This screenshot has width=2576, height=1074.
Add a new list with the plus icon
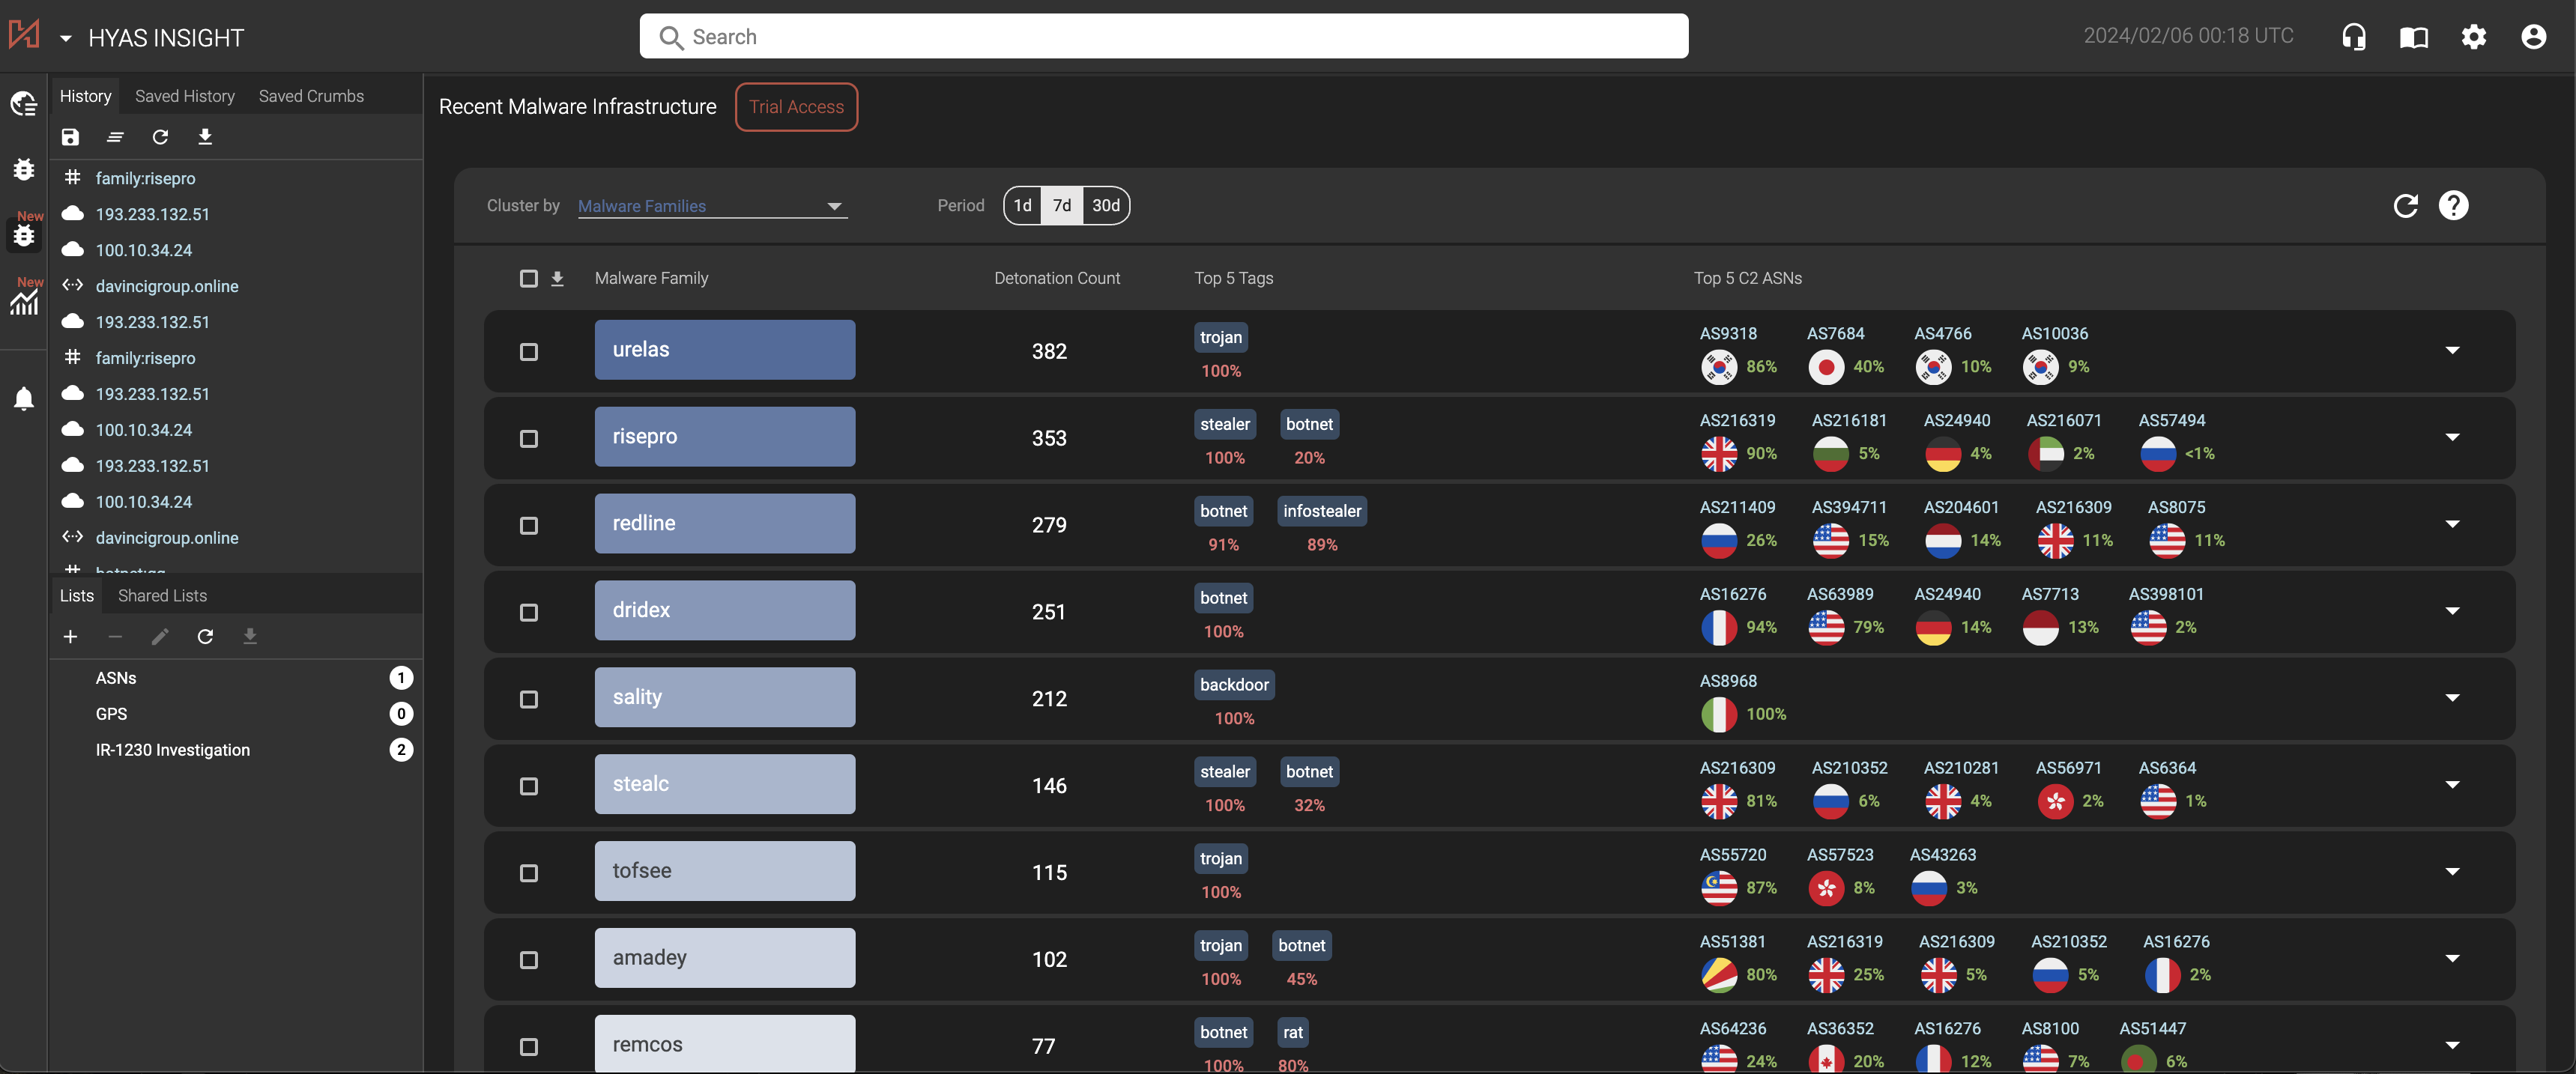click(x=70, y=636)
